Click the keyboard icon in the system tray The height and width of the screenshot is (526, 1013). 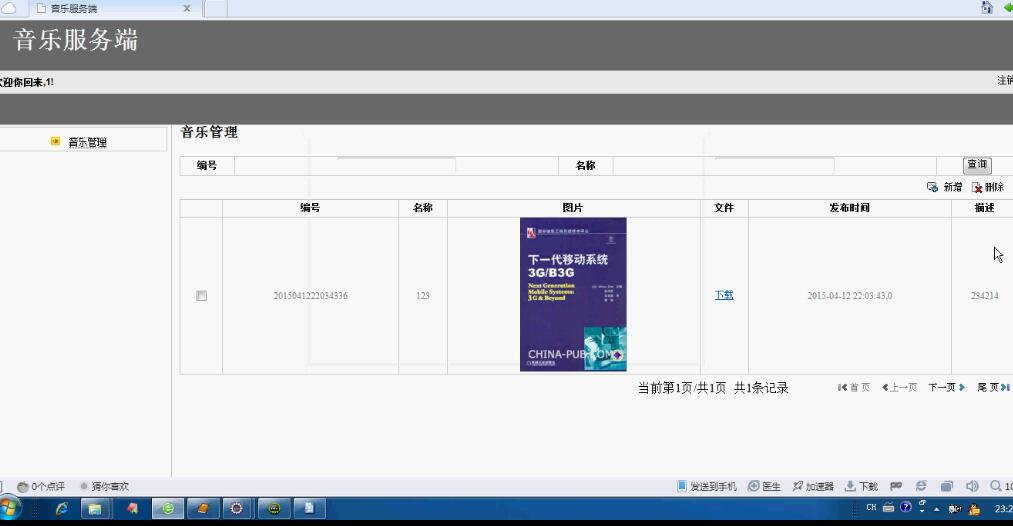pyautogui.click(x=888, y=508)
